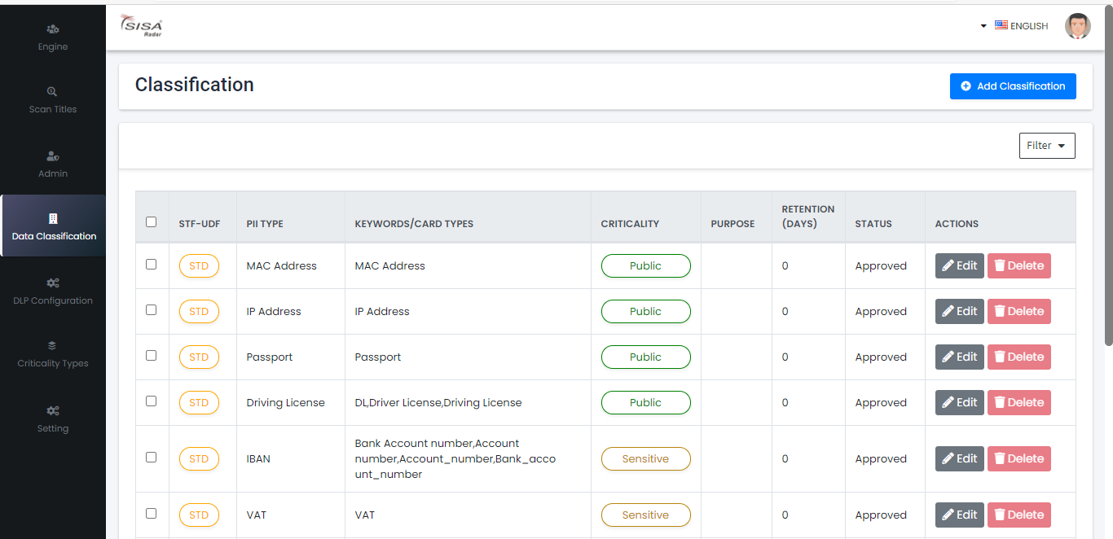Delete the Driving License classification
Screen dimensions: 1113x539
(1018, 402)
